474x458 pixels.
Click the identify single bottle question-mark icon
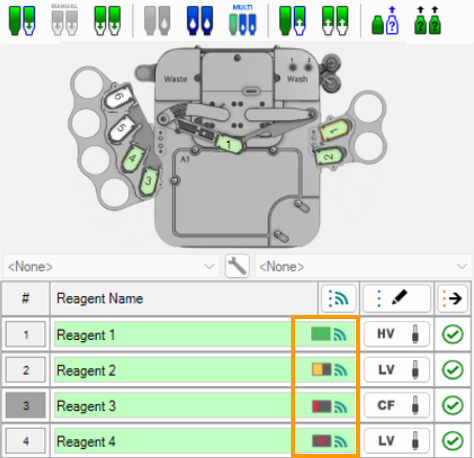(x=385, y=21)
